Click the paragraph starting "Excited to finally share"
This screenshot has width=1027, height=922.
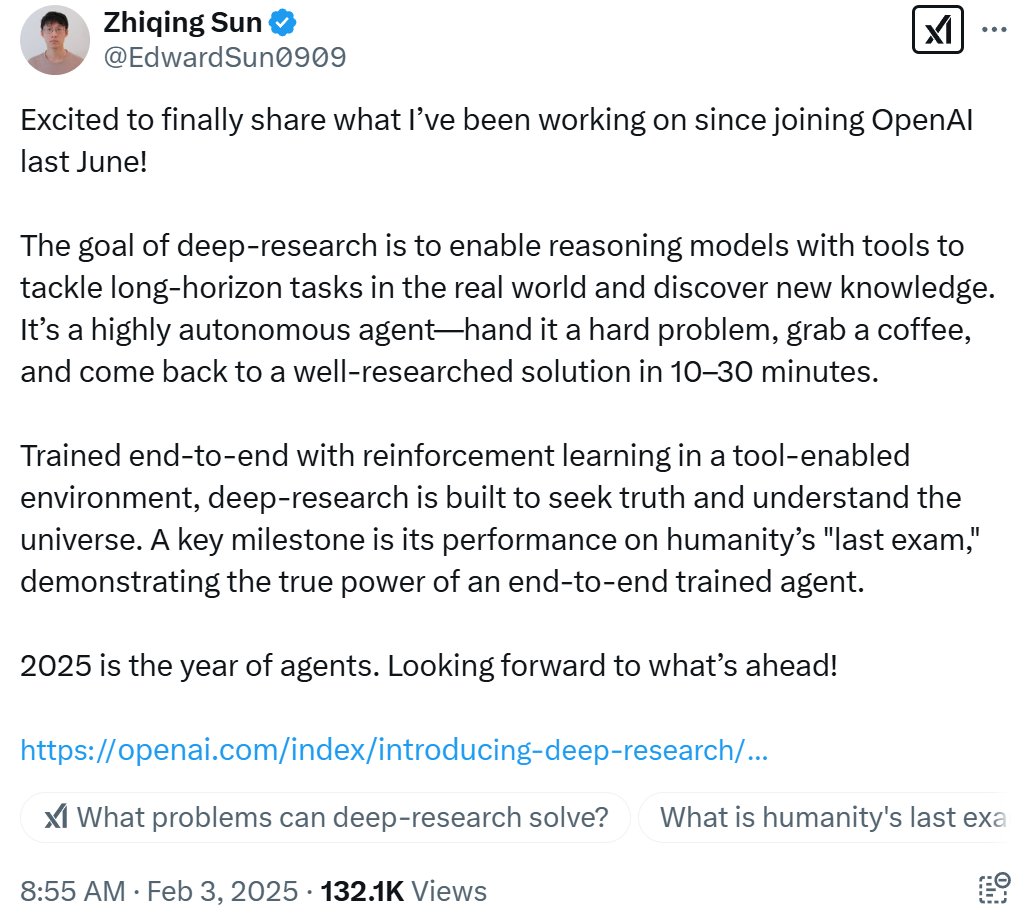pyautogui.click(x=496, y=140)
